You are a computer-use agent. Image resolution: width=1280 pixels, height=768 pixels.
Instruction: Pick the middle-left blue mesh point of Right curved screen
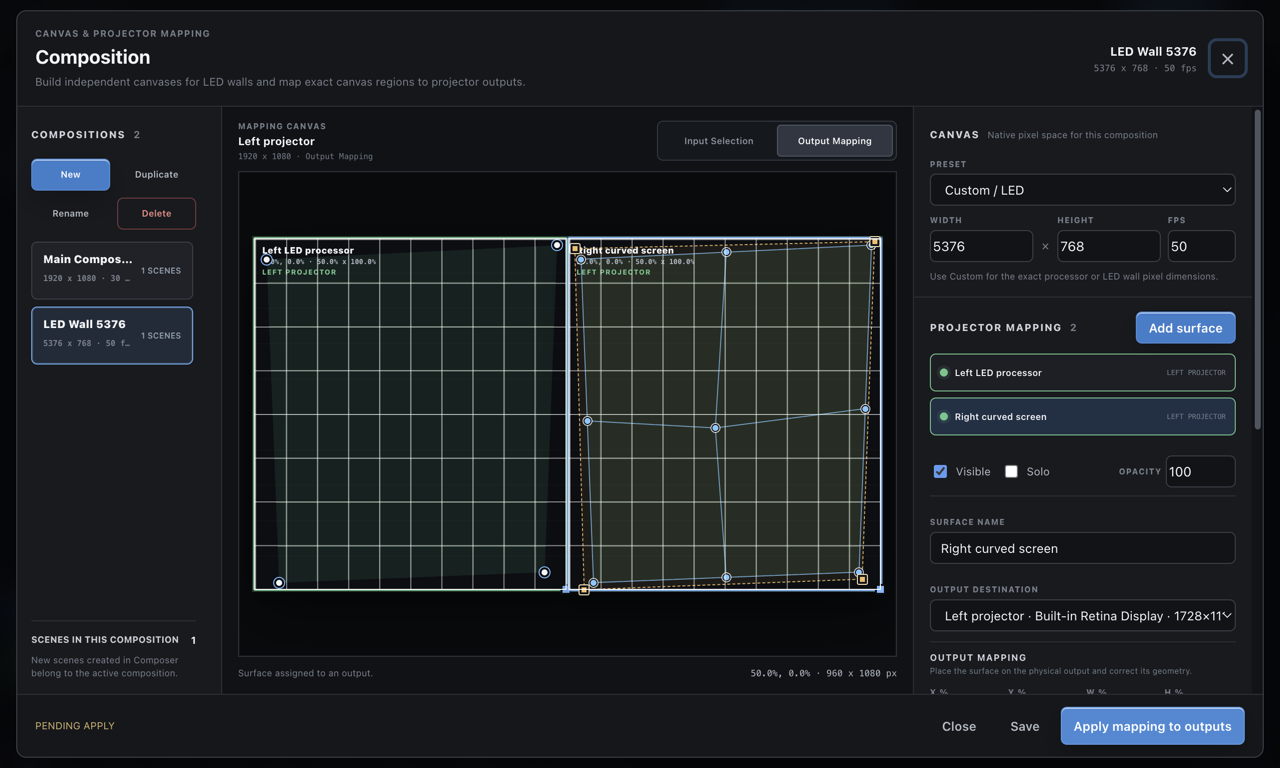(x=587, y=421)
